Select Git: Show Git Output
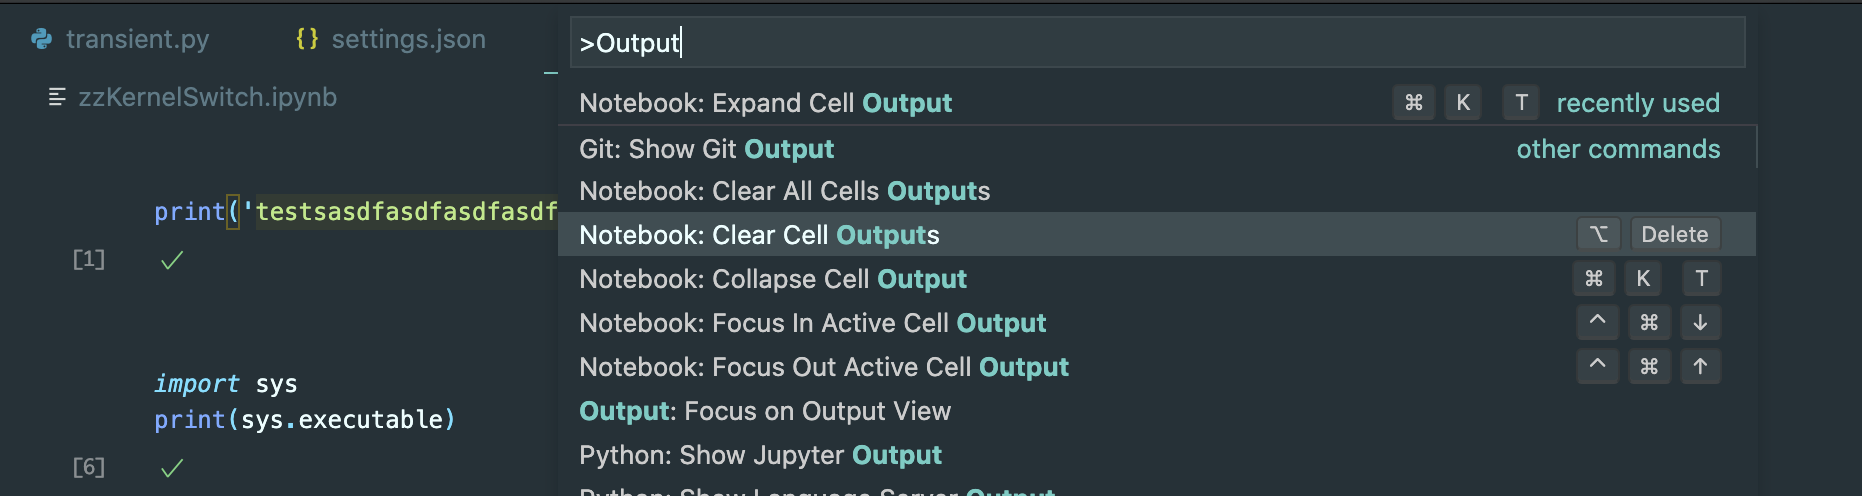Viewport: 1862px width, 496px height. click(706, 149)
